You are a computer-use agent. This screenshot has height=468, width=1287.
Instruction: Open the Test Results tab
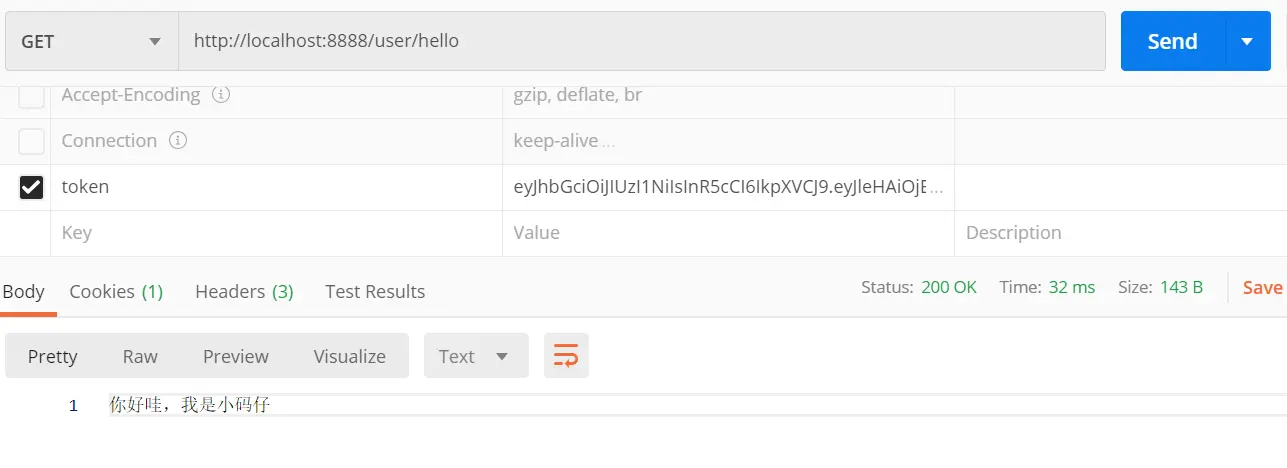coord(375,291)
